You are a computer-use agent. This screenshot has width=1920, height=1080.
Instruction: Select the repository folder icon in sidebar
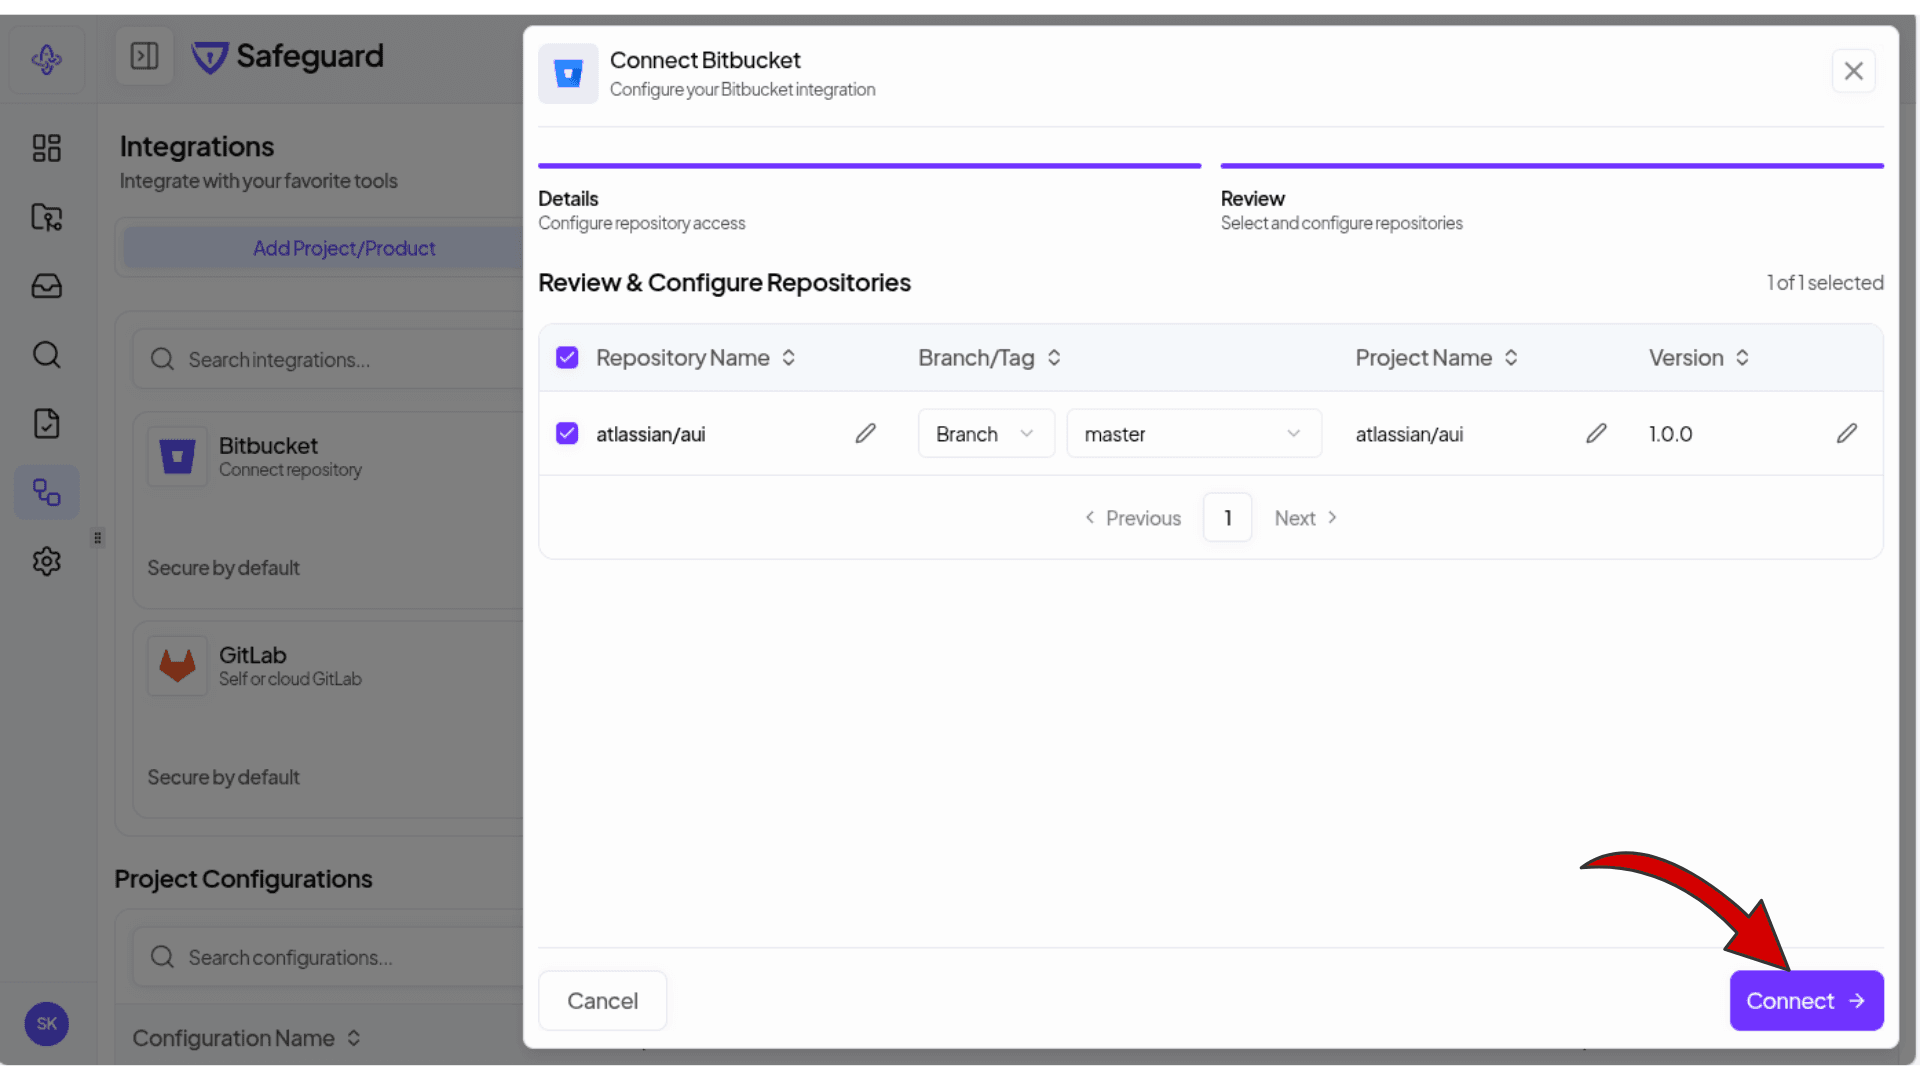pyautogui.click(x=46, y=217)
